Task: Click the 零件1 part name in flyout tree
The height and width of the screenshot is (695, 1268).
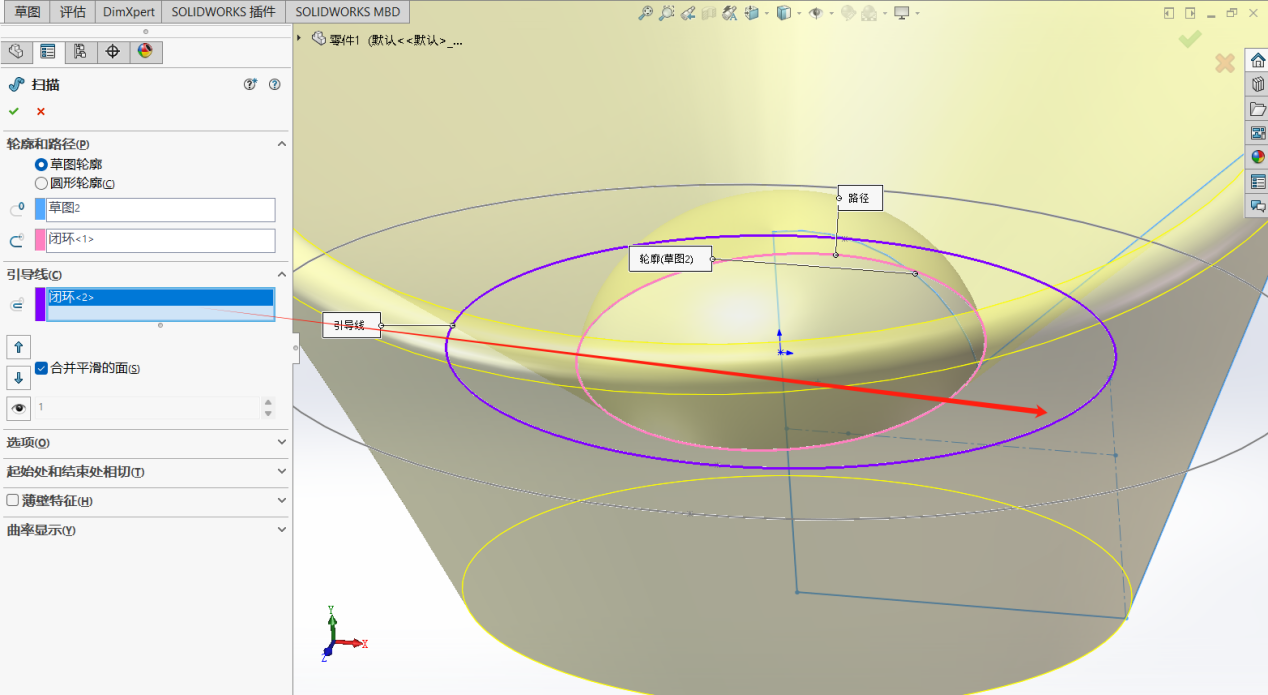Action: [346, 40]
